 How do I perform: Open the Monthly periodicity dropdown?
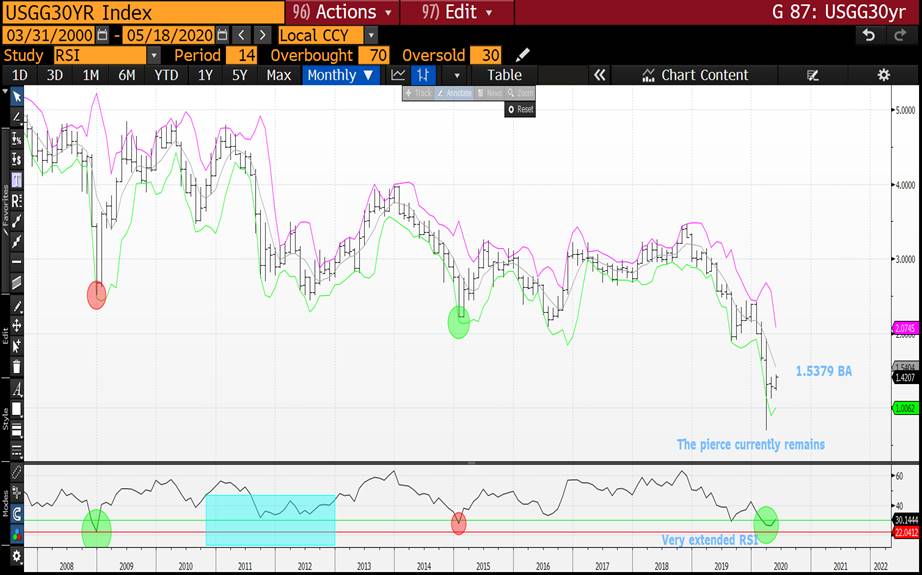[340, 75]
